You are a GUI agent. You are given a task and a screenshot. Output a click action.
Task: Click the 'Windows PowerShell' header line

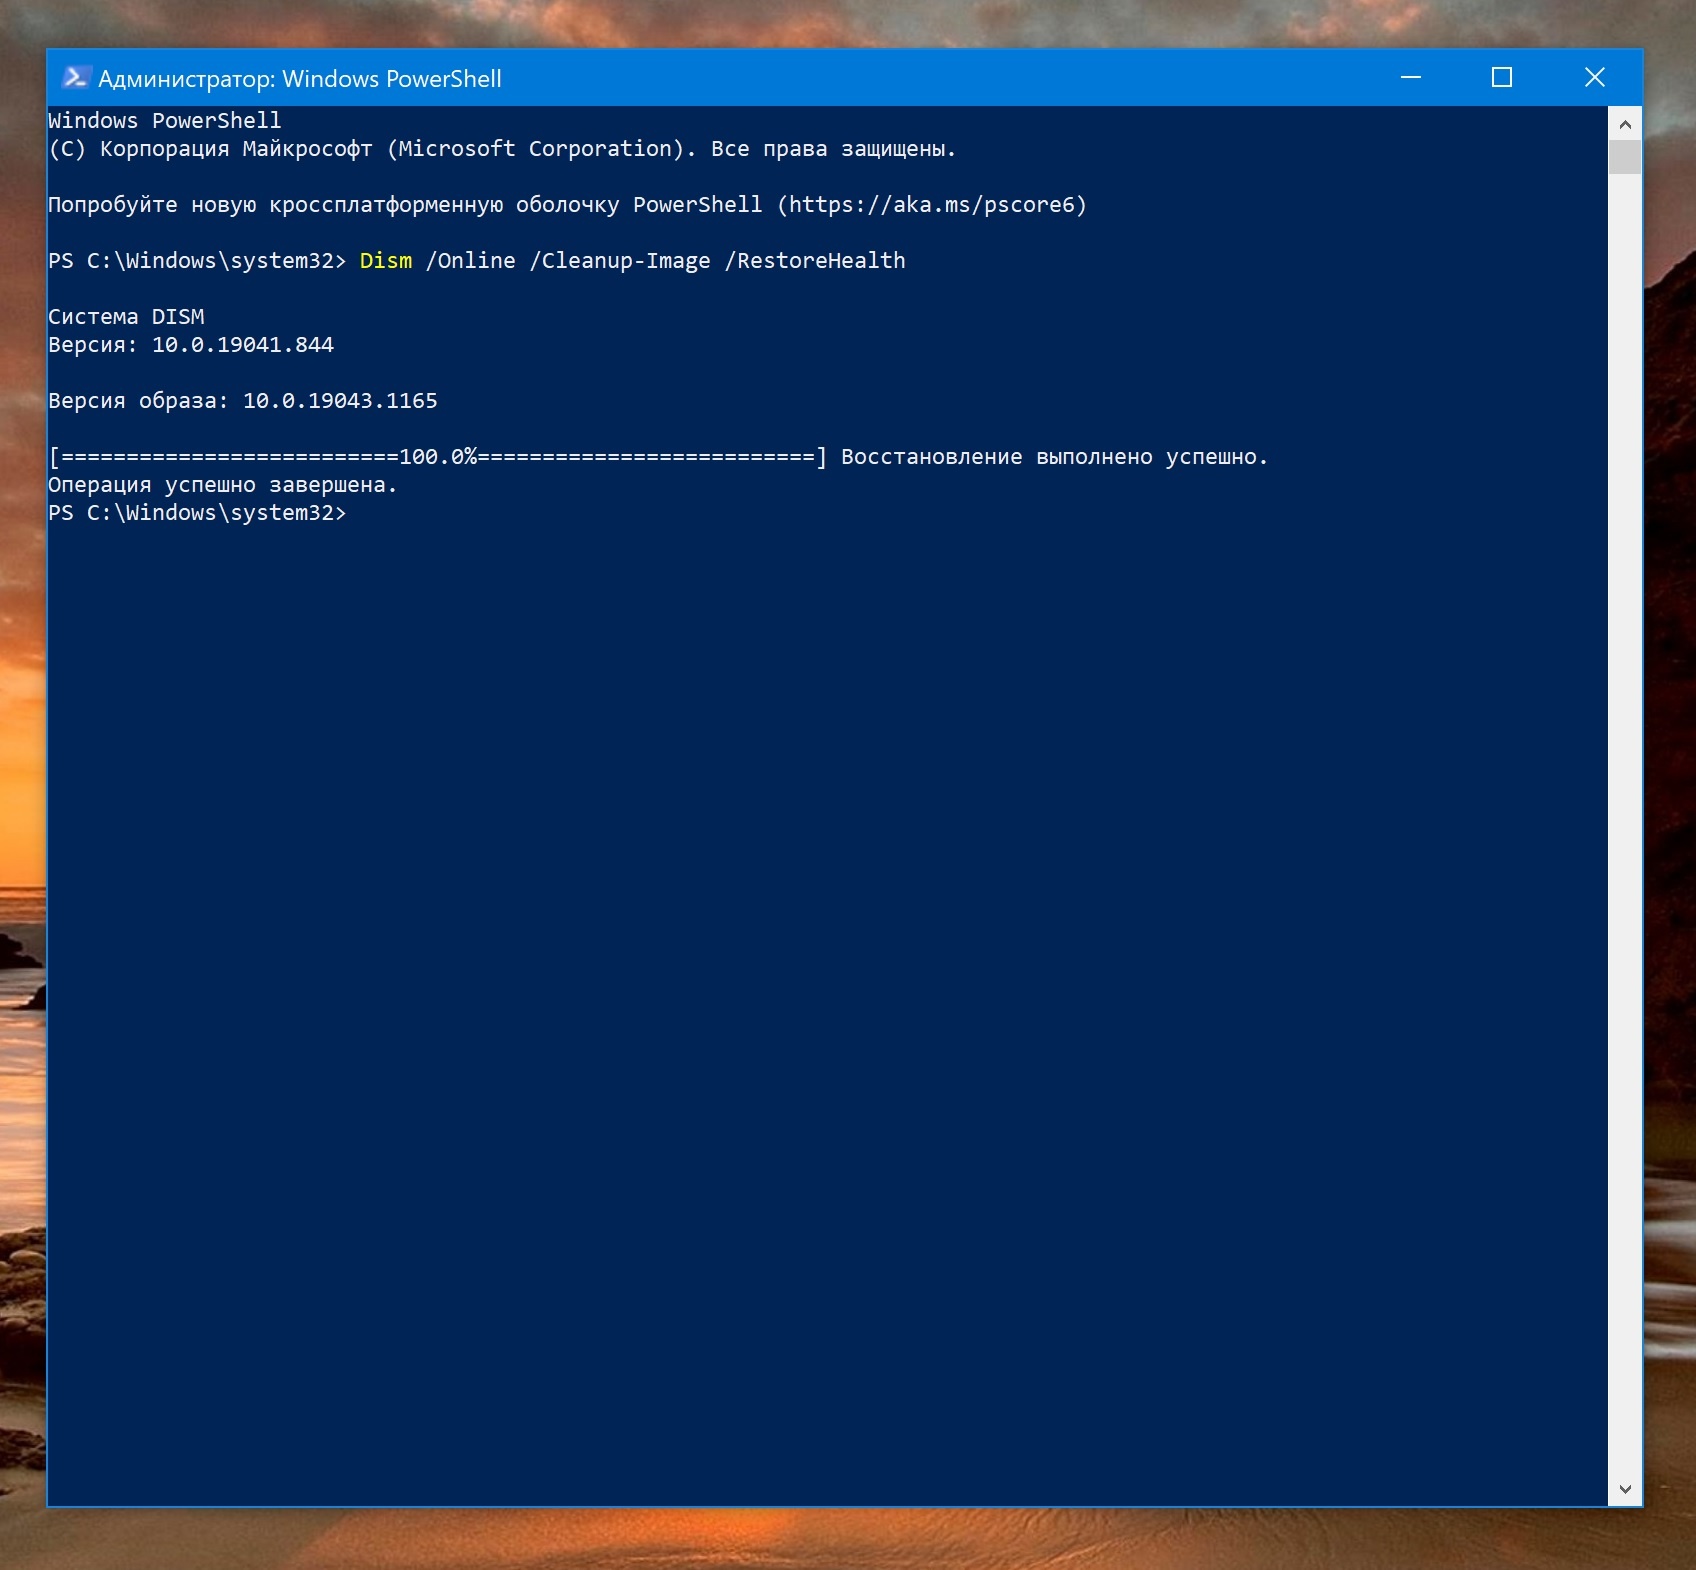[165, 121]
